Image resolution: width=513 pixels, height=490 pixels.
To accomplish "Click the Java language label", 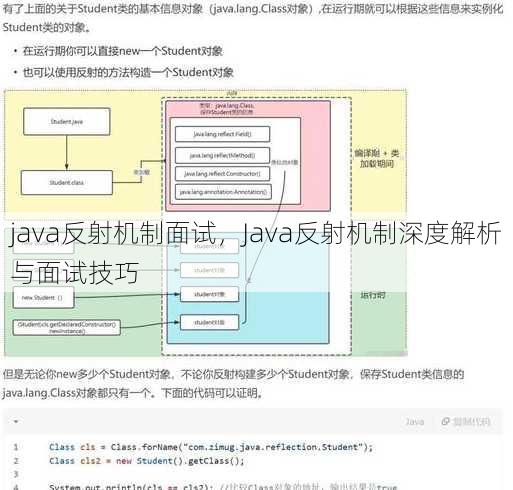I will [x=415, y=422].
